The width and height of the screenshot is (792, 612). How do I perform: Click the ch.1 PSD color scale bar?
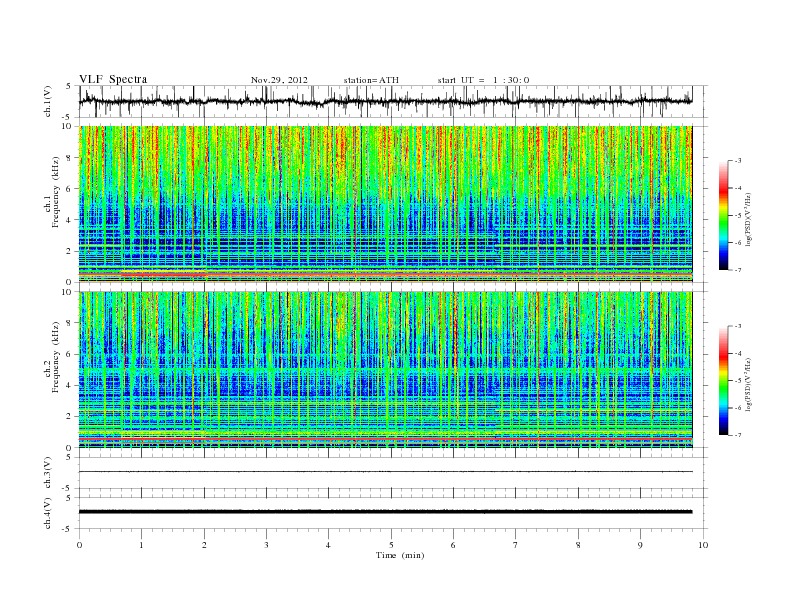pos(723,215)
